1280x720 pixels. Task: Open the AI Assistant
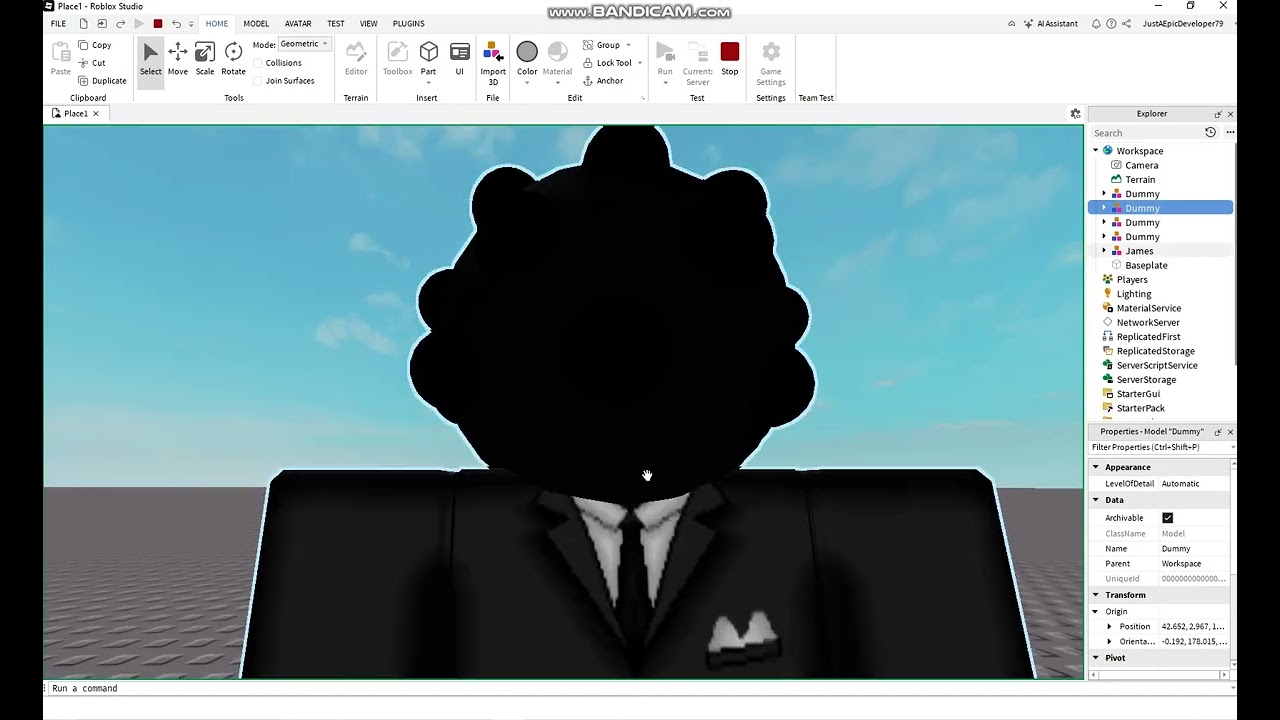click(1049, 23)
